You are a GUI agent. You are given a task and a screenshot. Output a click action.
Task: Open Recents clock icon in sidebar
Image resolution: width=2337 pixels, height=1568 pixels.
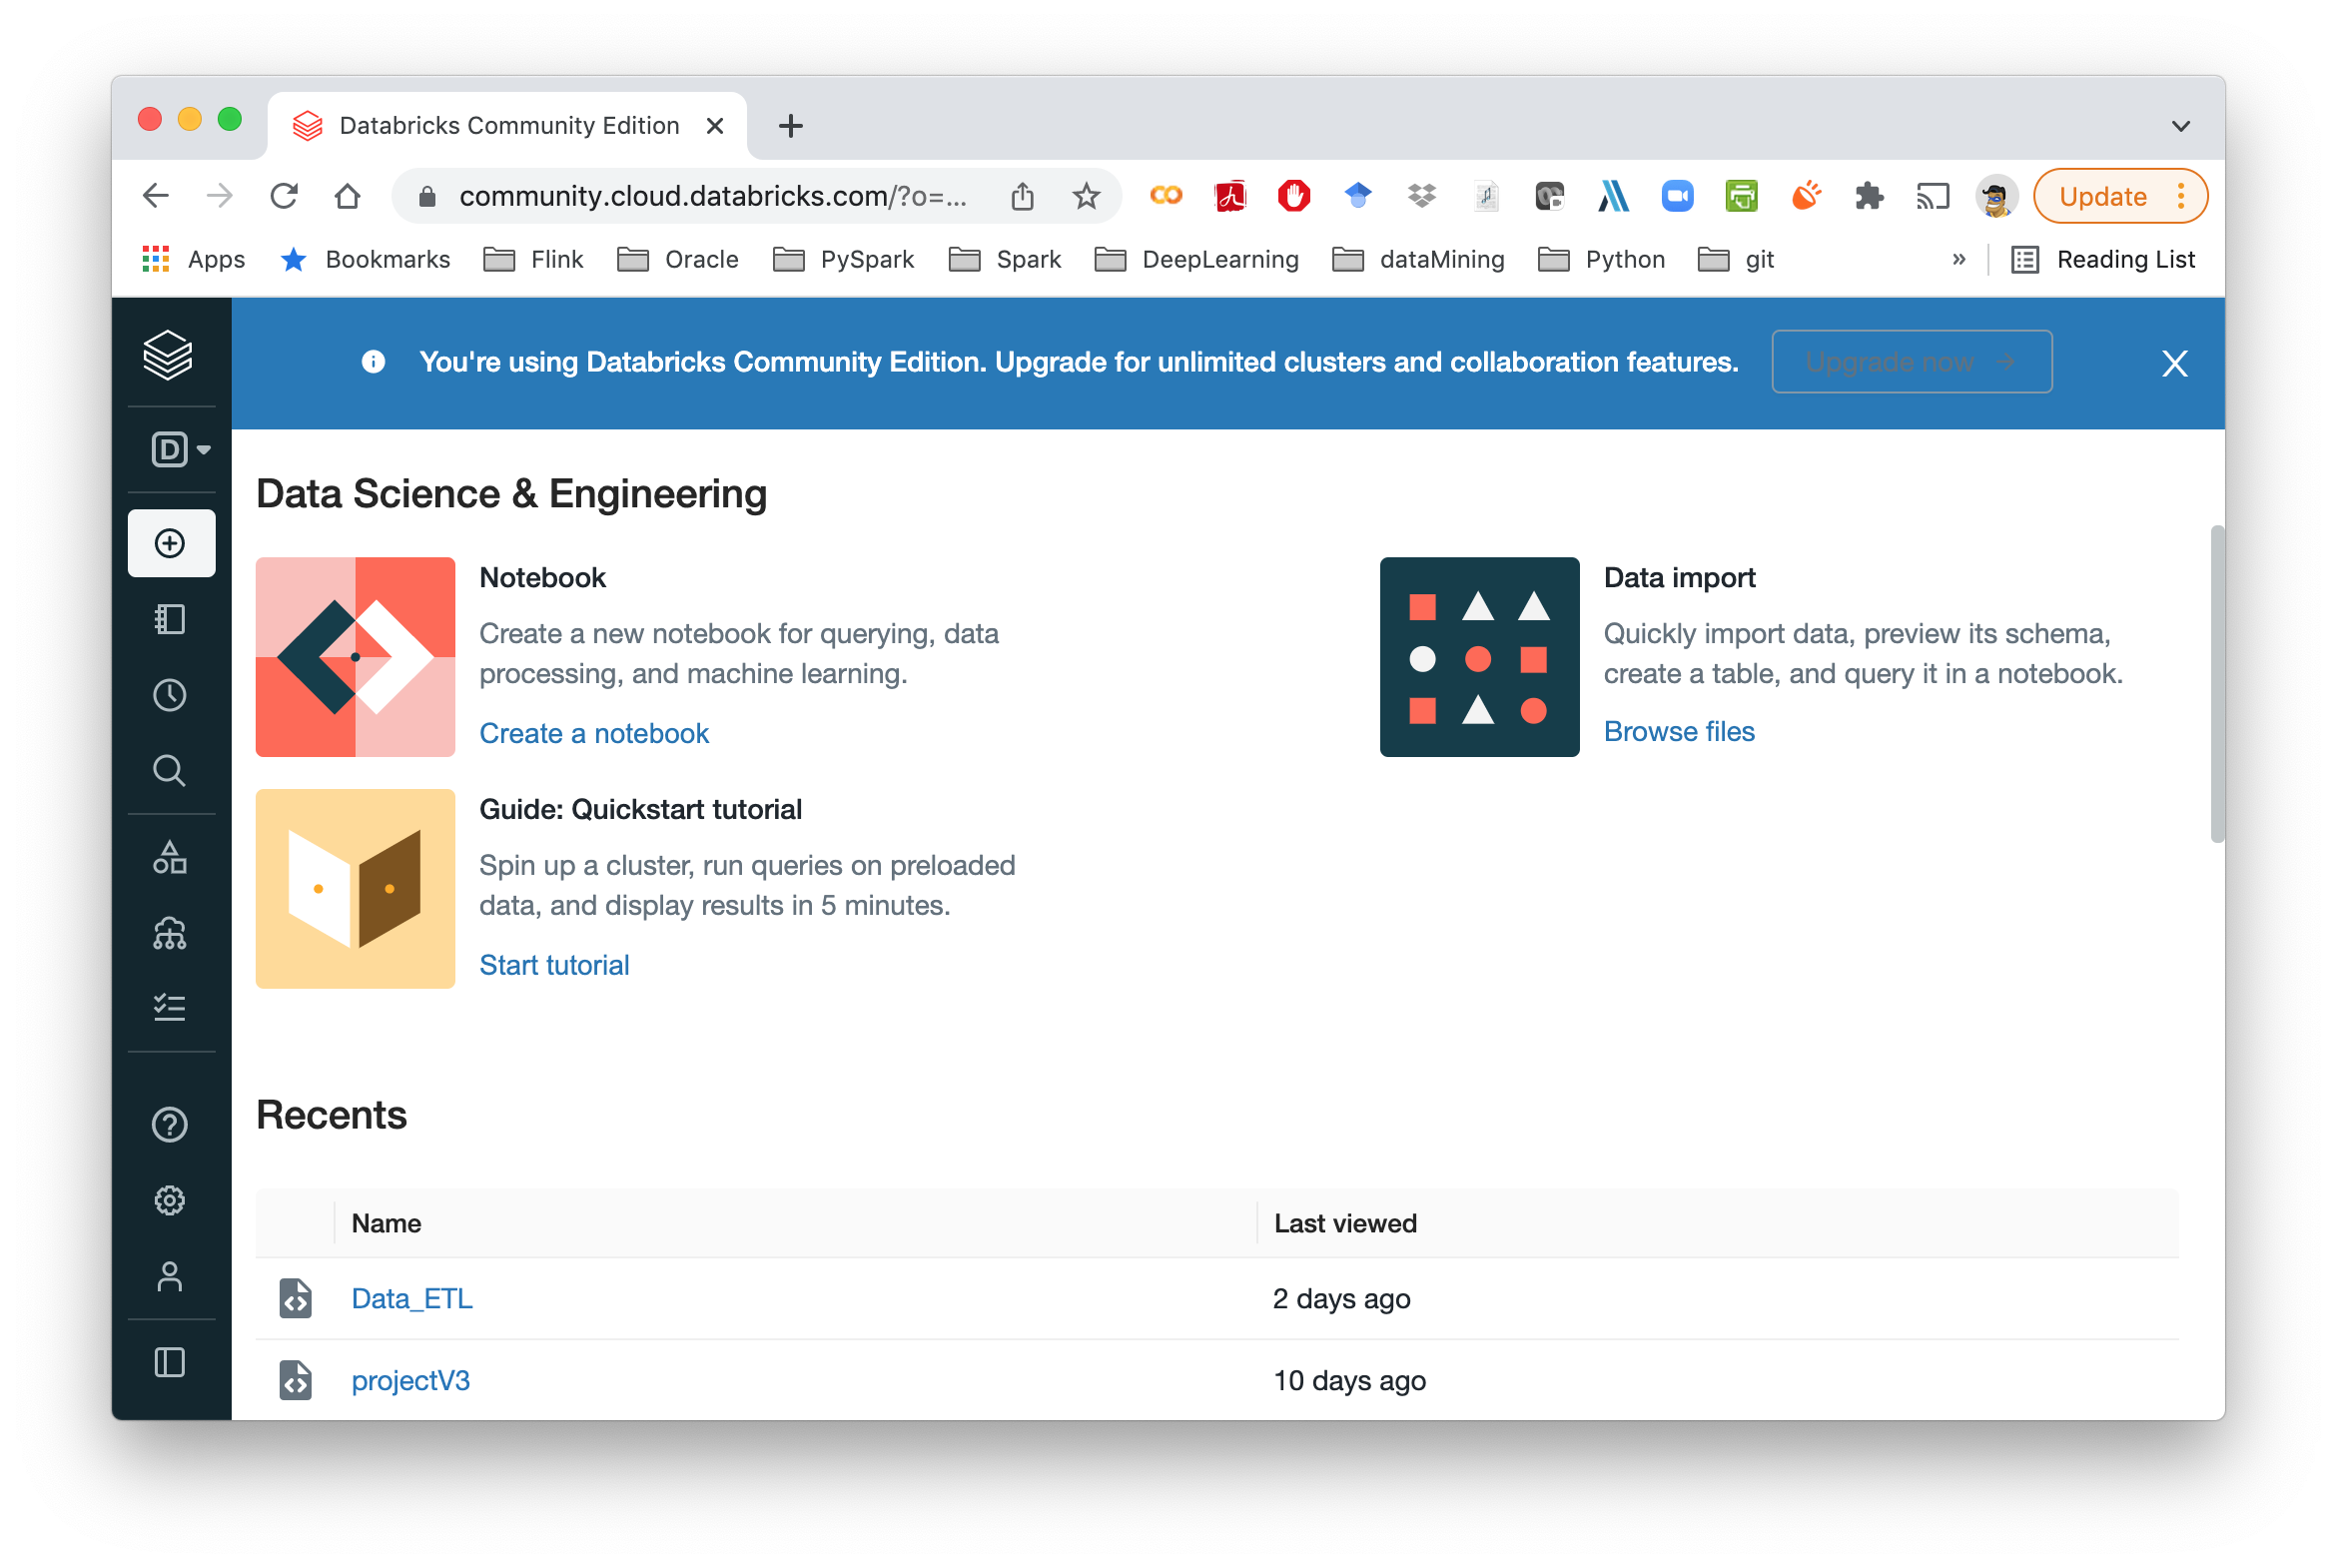pyautogui.click(x=170, y=695)
